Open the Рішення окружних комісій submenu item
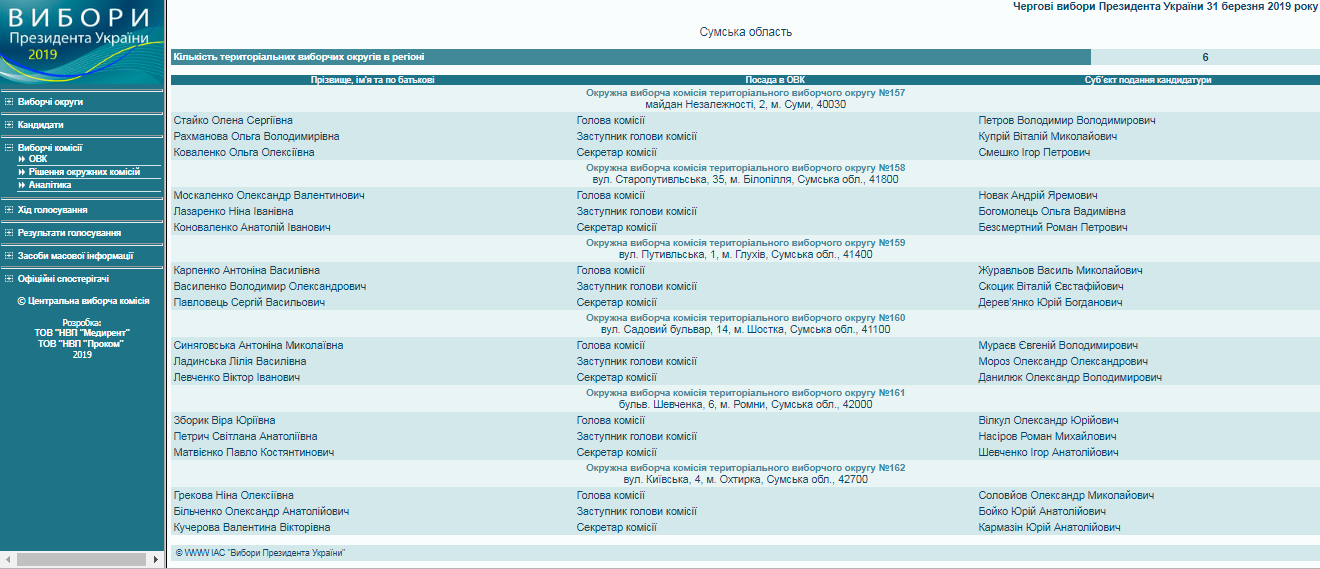 pos(84,172)
